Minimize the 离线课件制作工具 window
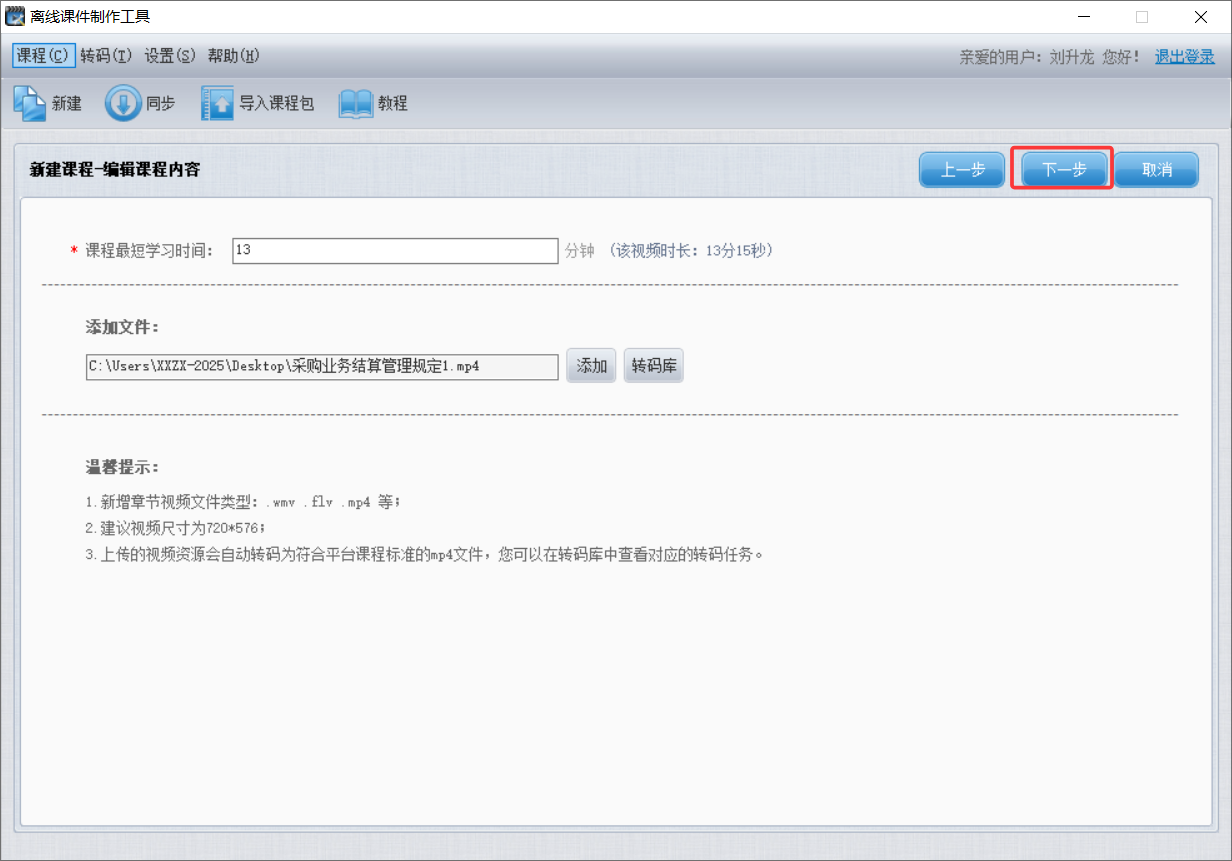This screenshot has width=1232, height=861. pyautogui.click(x=1085, y=16)
